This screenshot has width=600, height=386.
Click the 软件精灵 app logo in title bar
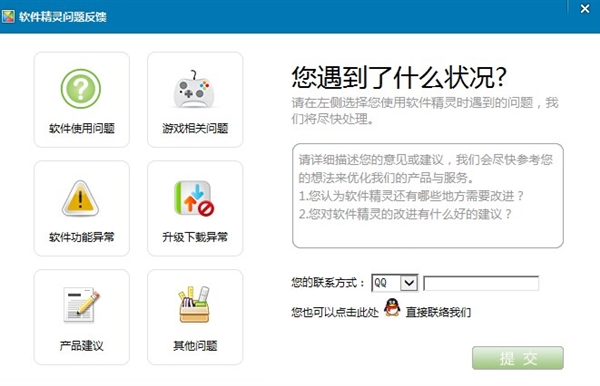pos(8,16)
